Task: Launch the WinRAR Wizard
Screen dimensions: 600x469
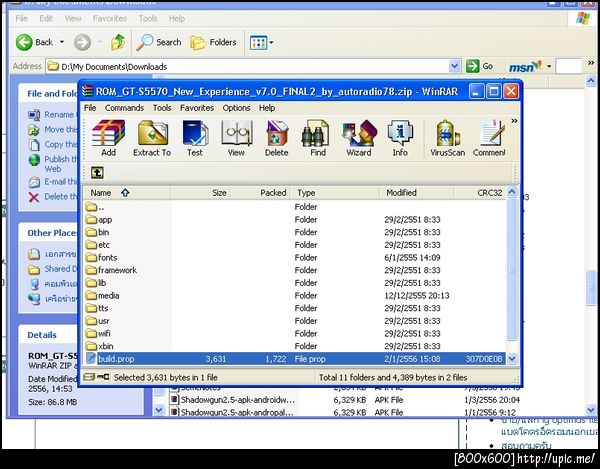Action: (359, 138)
